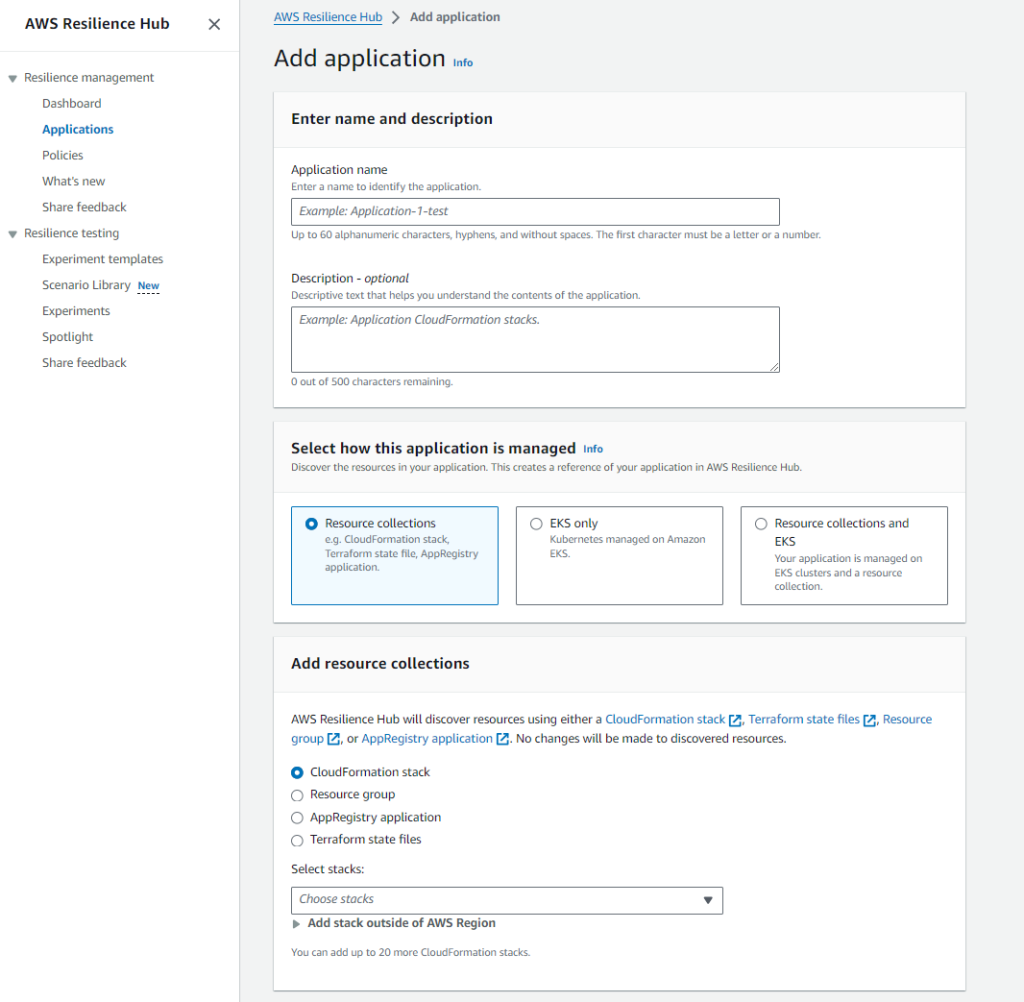
Task: Open the Dashboard from the sidebar
Action: [71, 103]
